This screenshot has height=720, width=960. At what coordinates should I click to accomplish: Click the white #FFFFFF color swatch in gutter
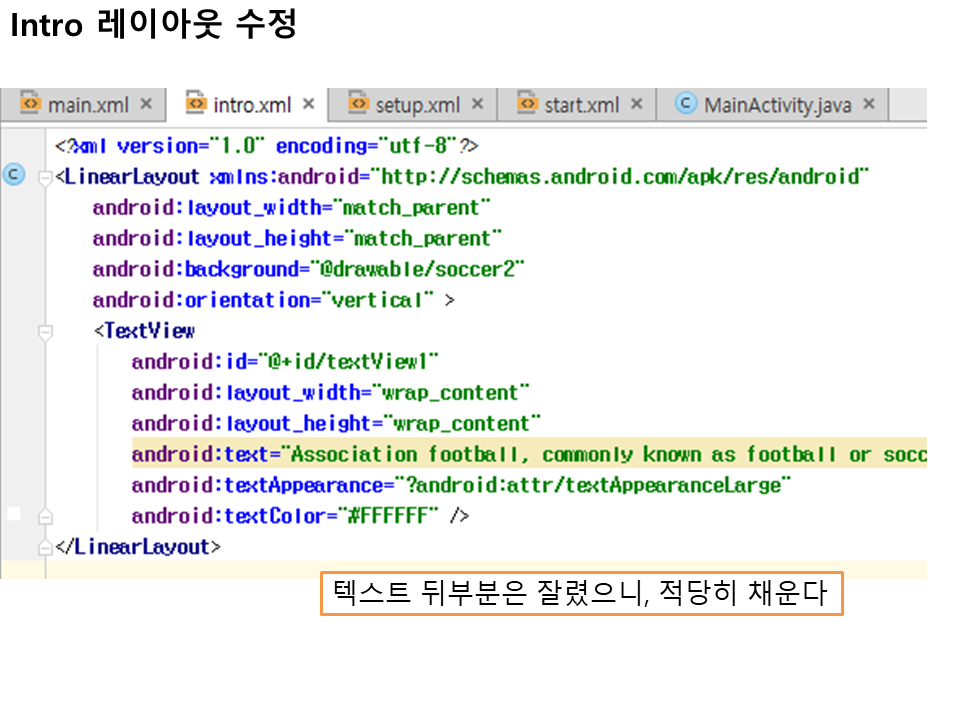tap(14, 514)
